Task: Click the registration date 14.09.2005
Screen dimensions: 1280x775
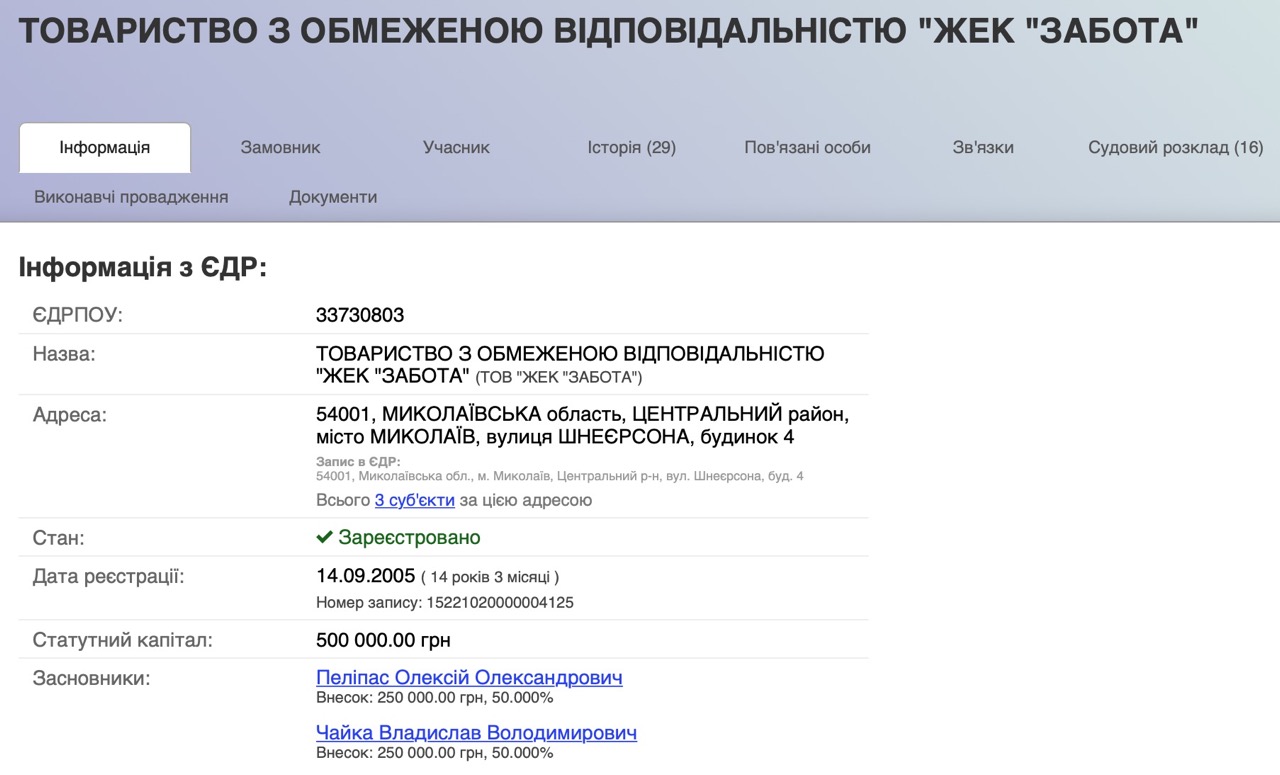Action: click(x=364, y=576)
